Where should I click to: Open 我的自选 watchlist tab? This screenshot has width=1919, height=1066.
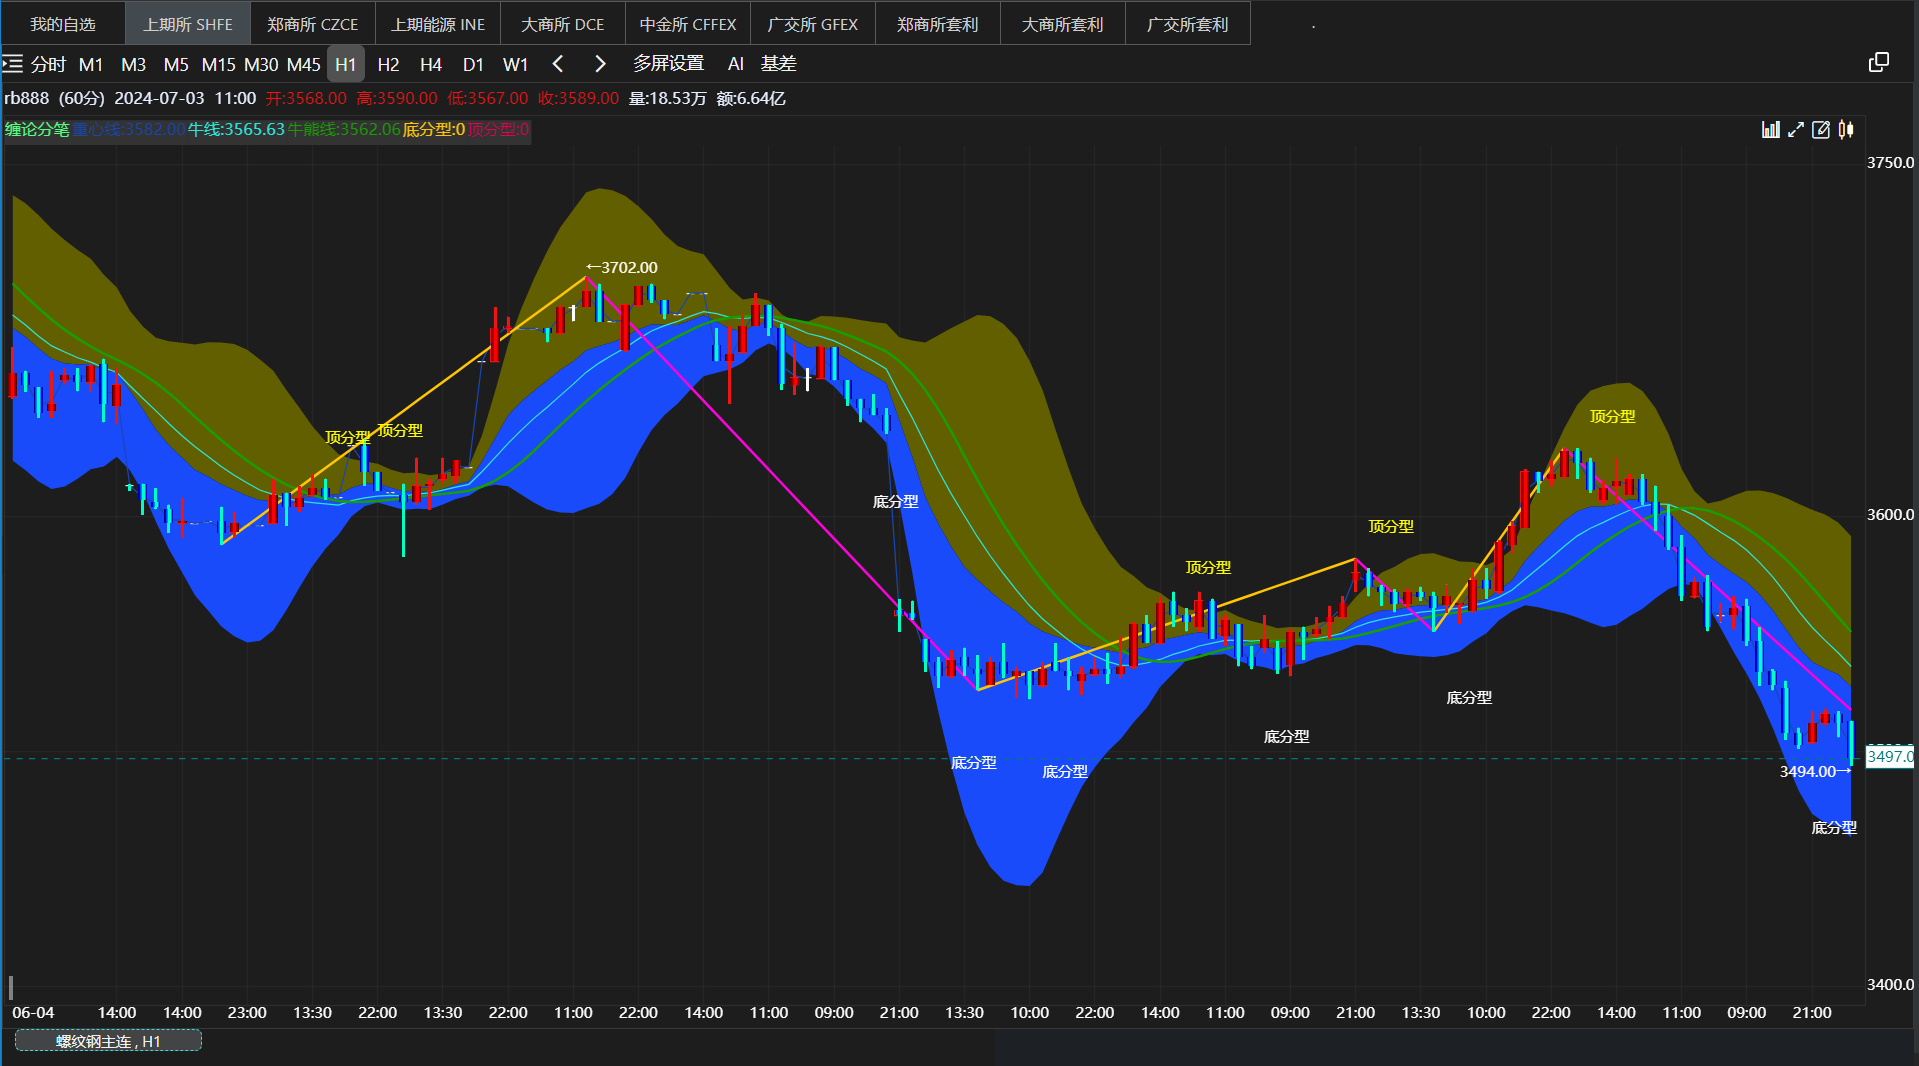(63, 24)
